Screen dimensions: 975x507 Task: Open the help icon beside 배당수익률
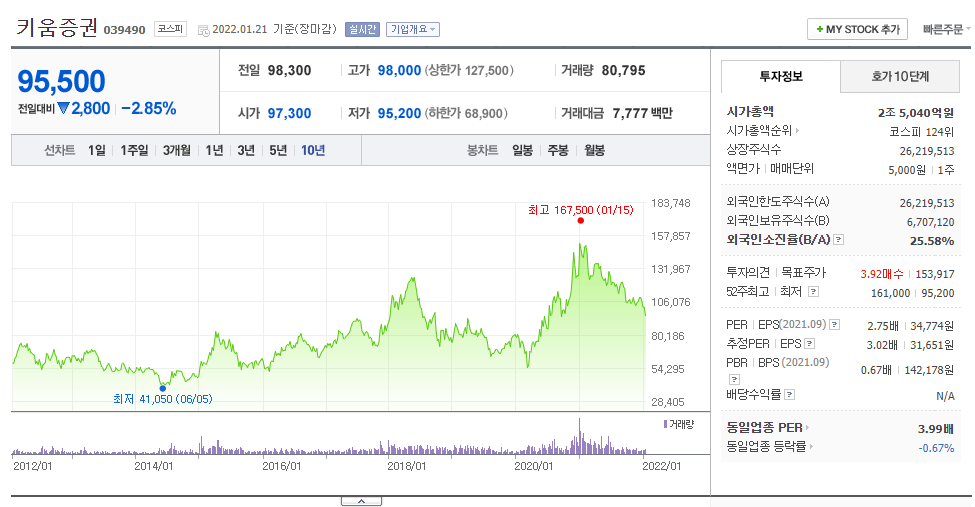point(789,394)
